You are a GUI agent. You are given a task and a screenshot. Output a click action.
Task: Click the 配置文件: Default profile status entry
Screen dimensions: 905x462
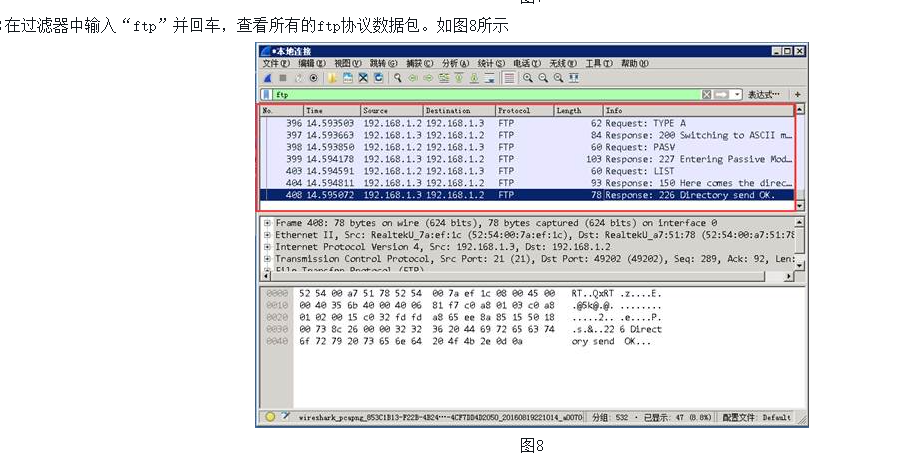(756, 417)
